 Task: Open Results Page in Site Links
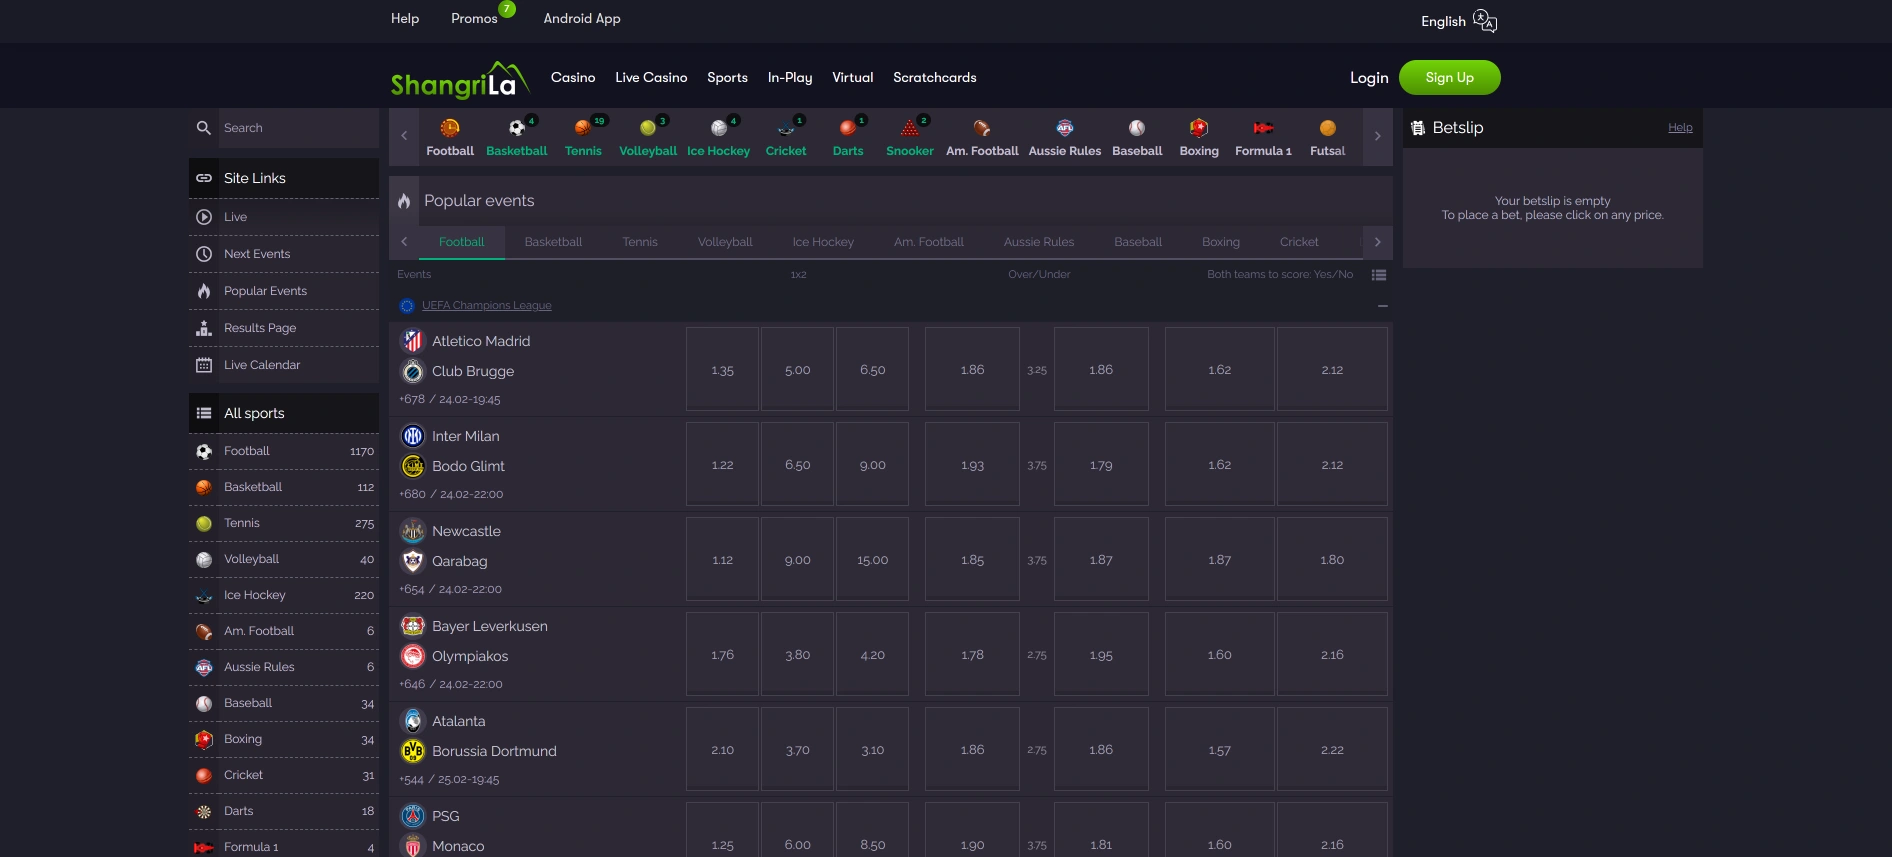[284, 328]
